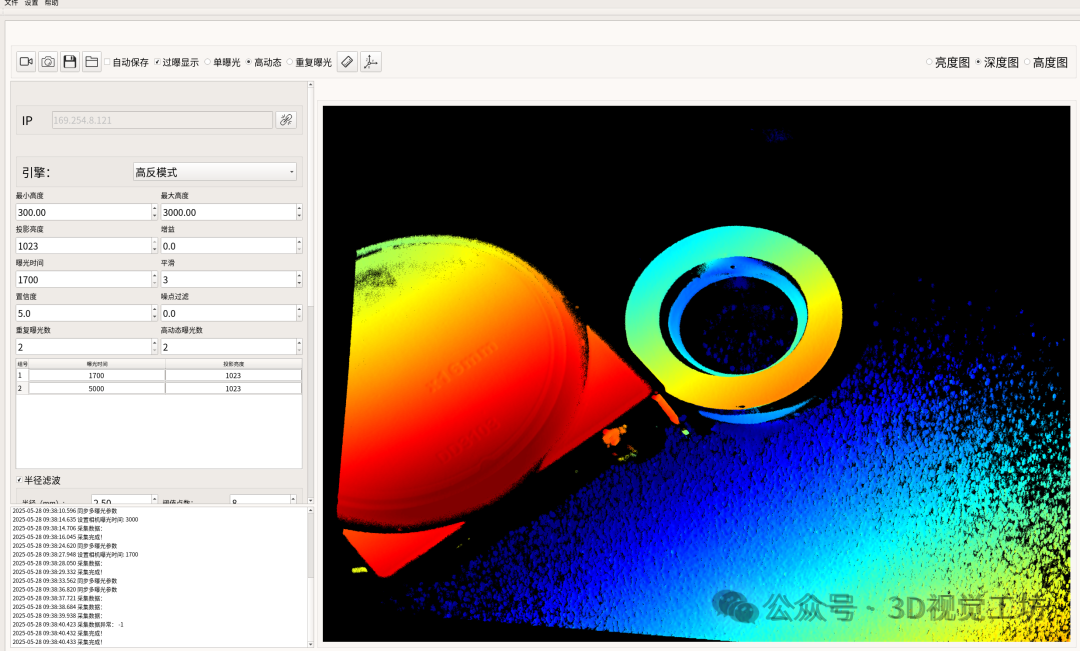Open the 3D coordinate axes view
Screen dimensions: 1080x651
[x=371, y=62]
